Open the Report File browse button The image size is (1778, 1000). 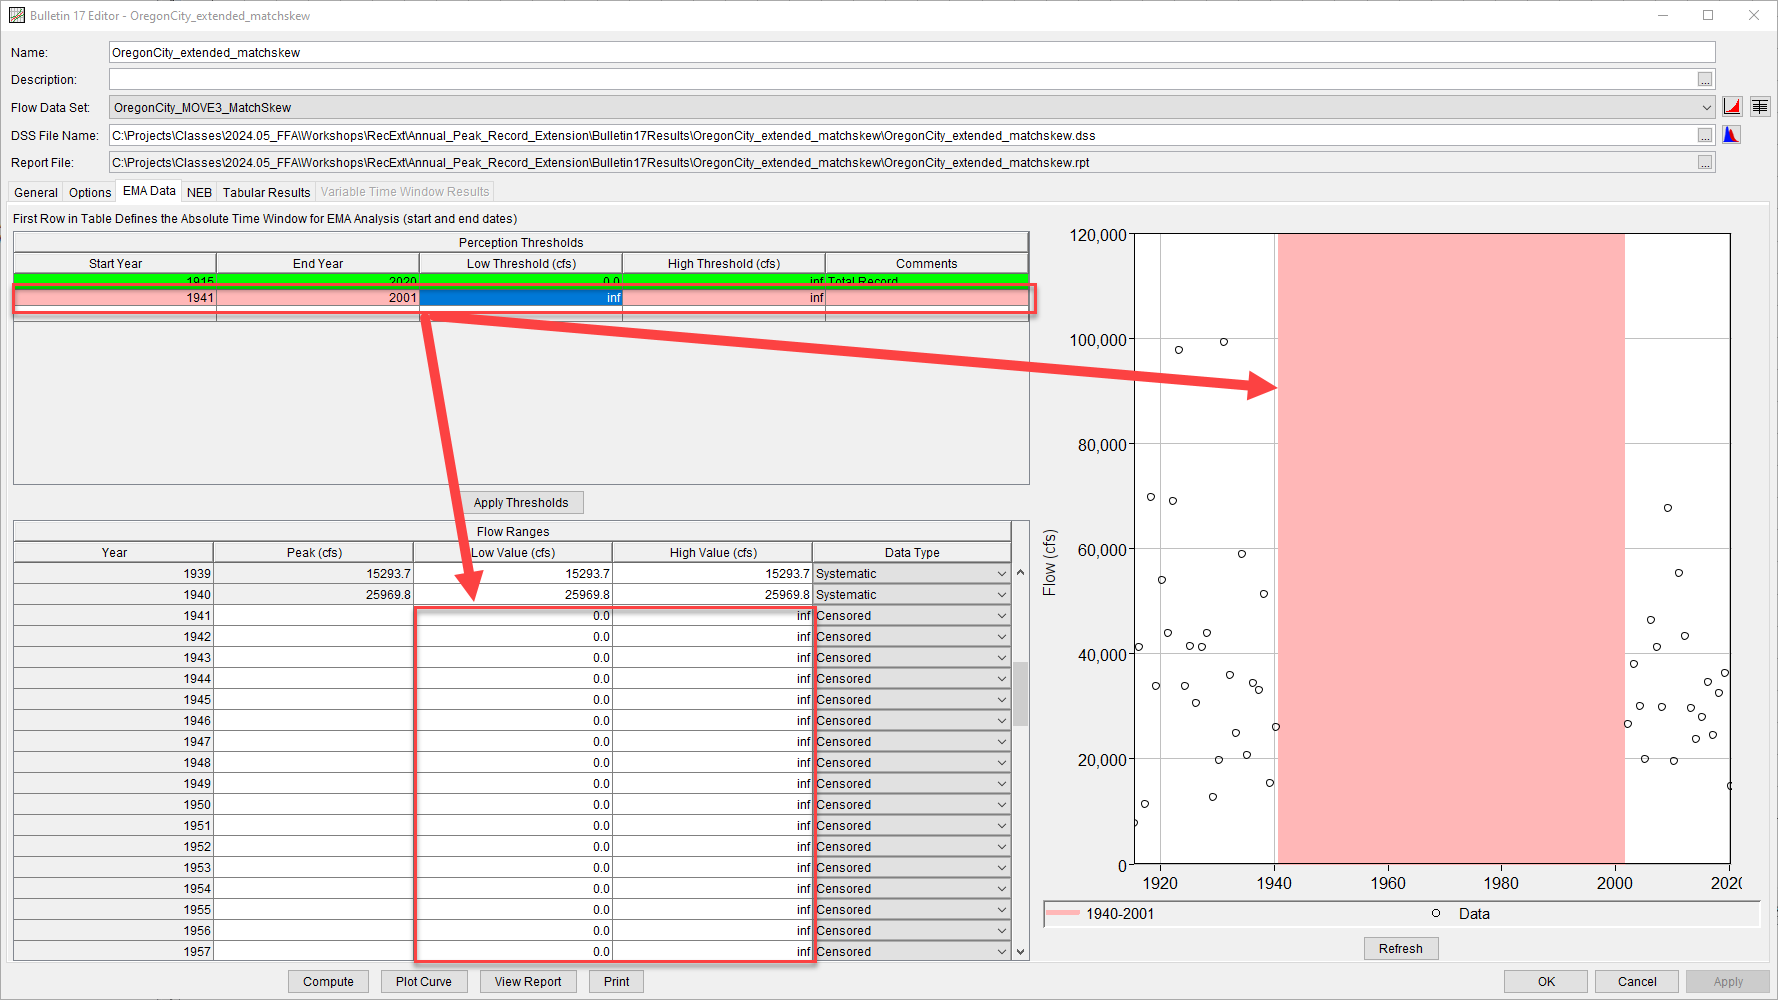(1705, 163)
